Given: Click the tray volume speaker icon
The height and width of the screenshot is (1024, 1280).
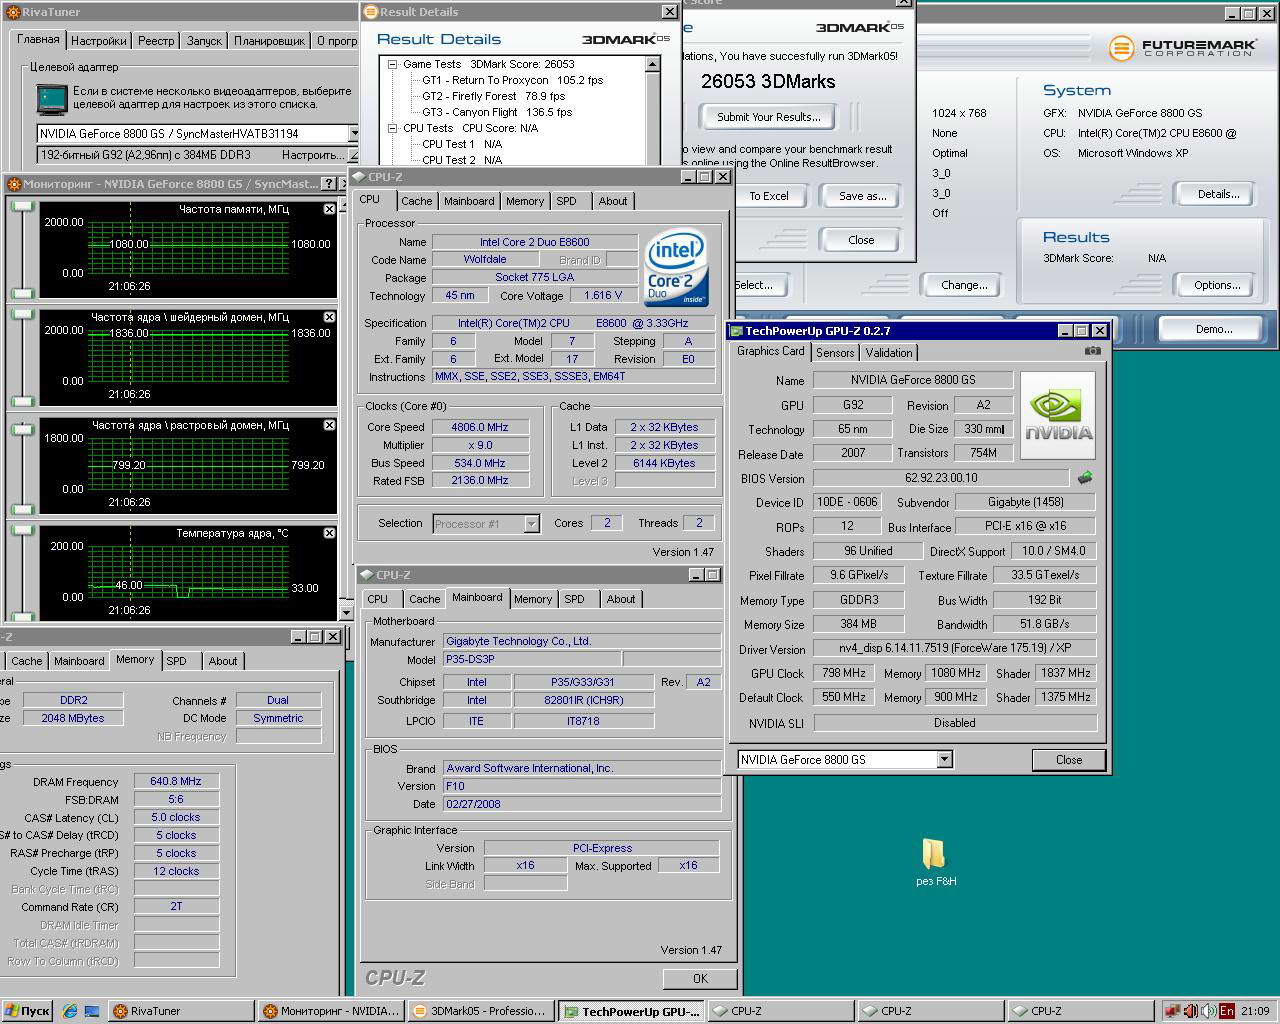Looking at the screenshot, I should pos(1208,1011).
